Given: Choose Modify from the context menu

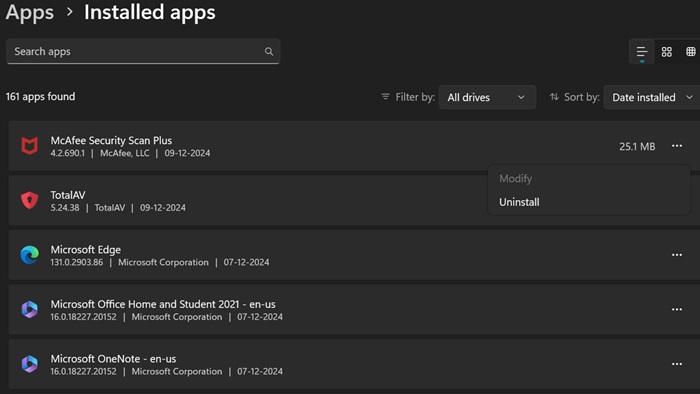Looking at the screenshot, I should (x=516, y=178).
